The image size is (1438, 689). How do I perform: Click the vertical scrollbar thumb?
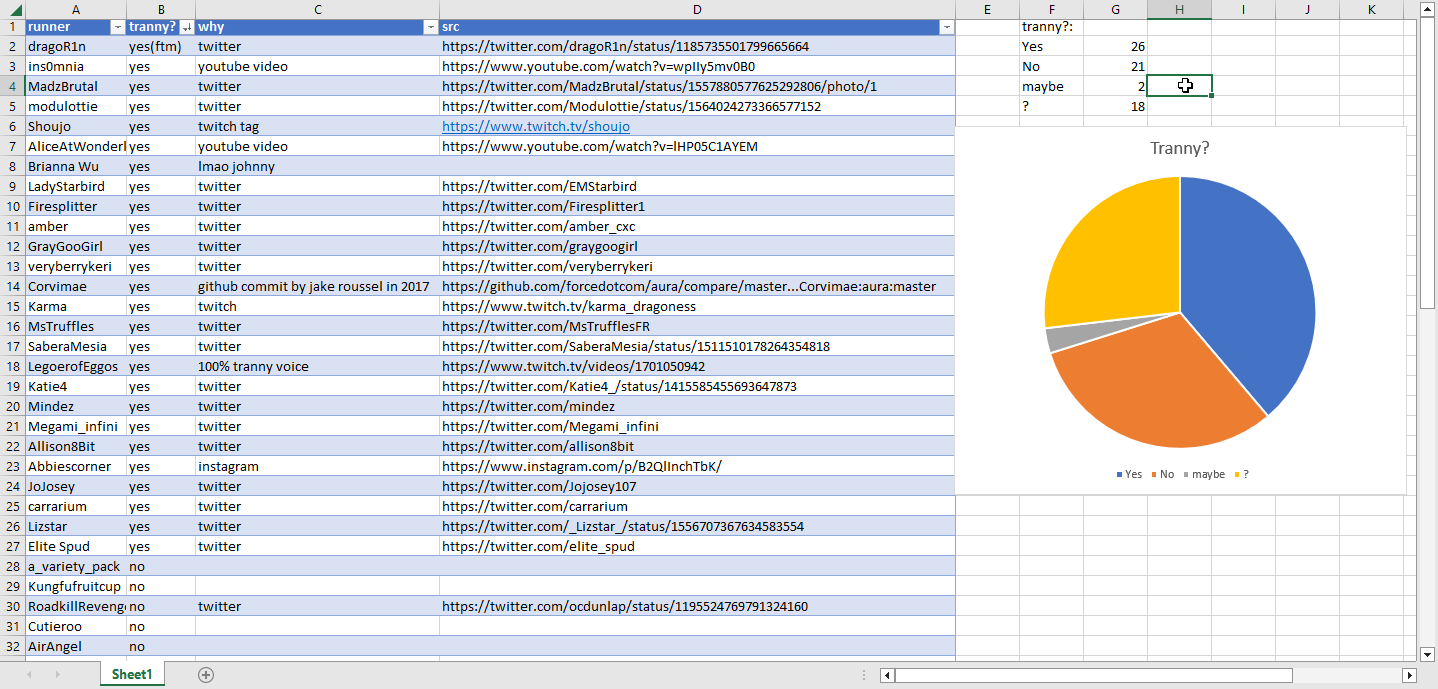click(1427, 162)
